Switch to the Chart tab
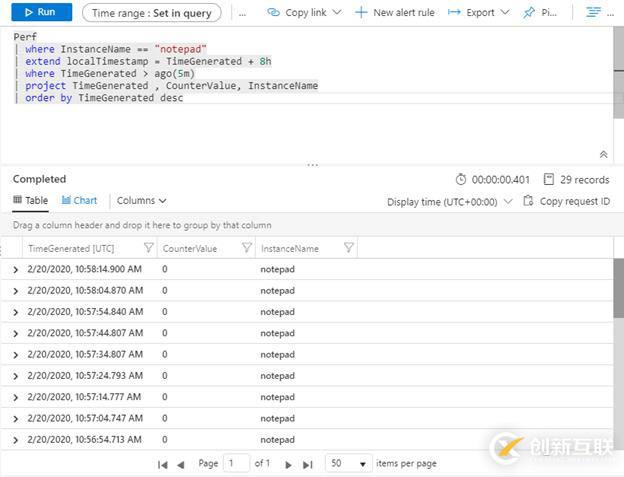The width and height of the screenshot is (624, 477). 80,200
